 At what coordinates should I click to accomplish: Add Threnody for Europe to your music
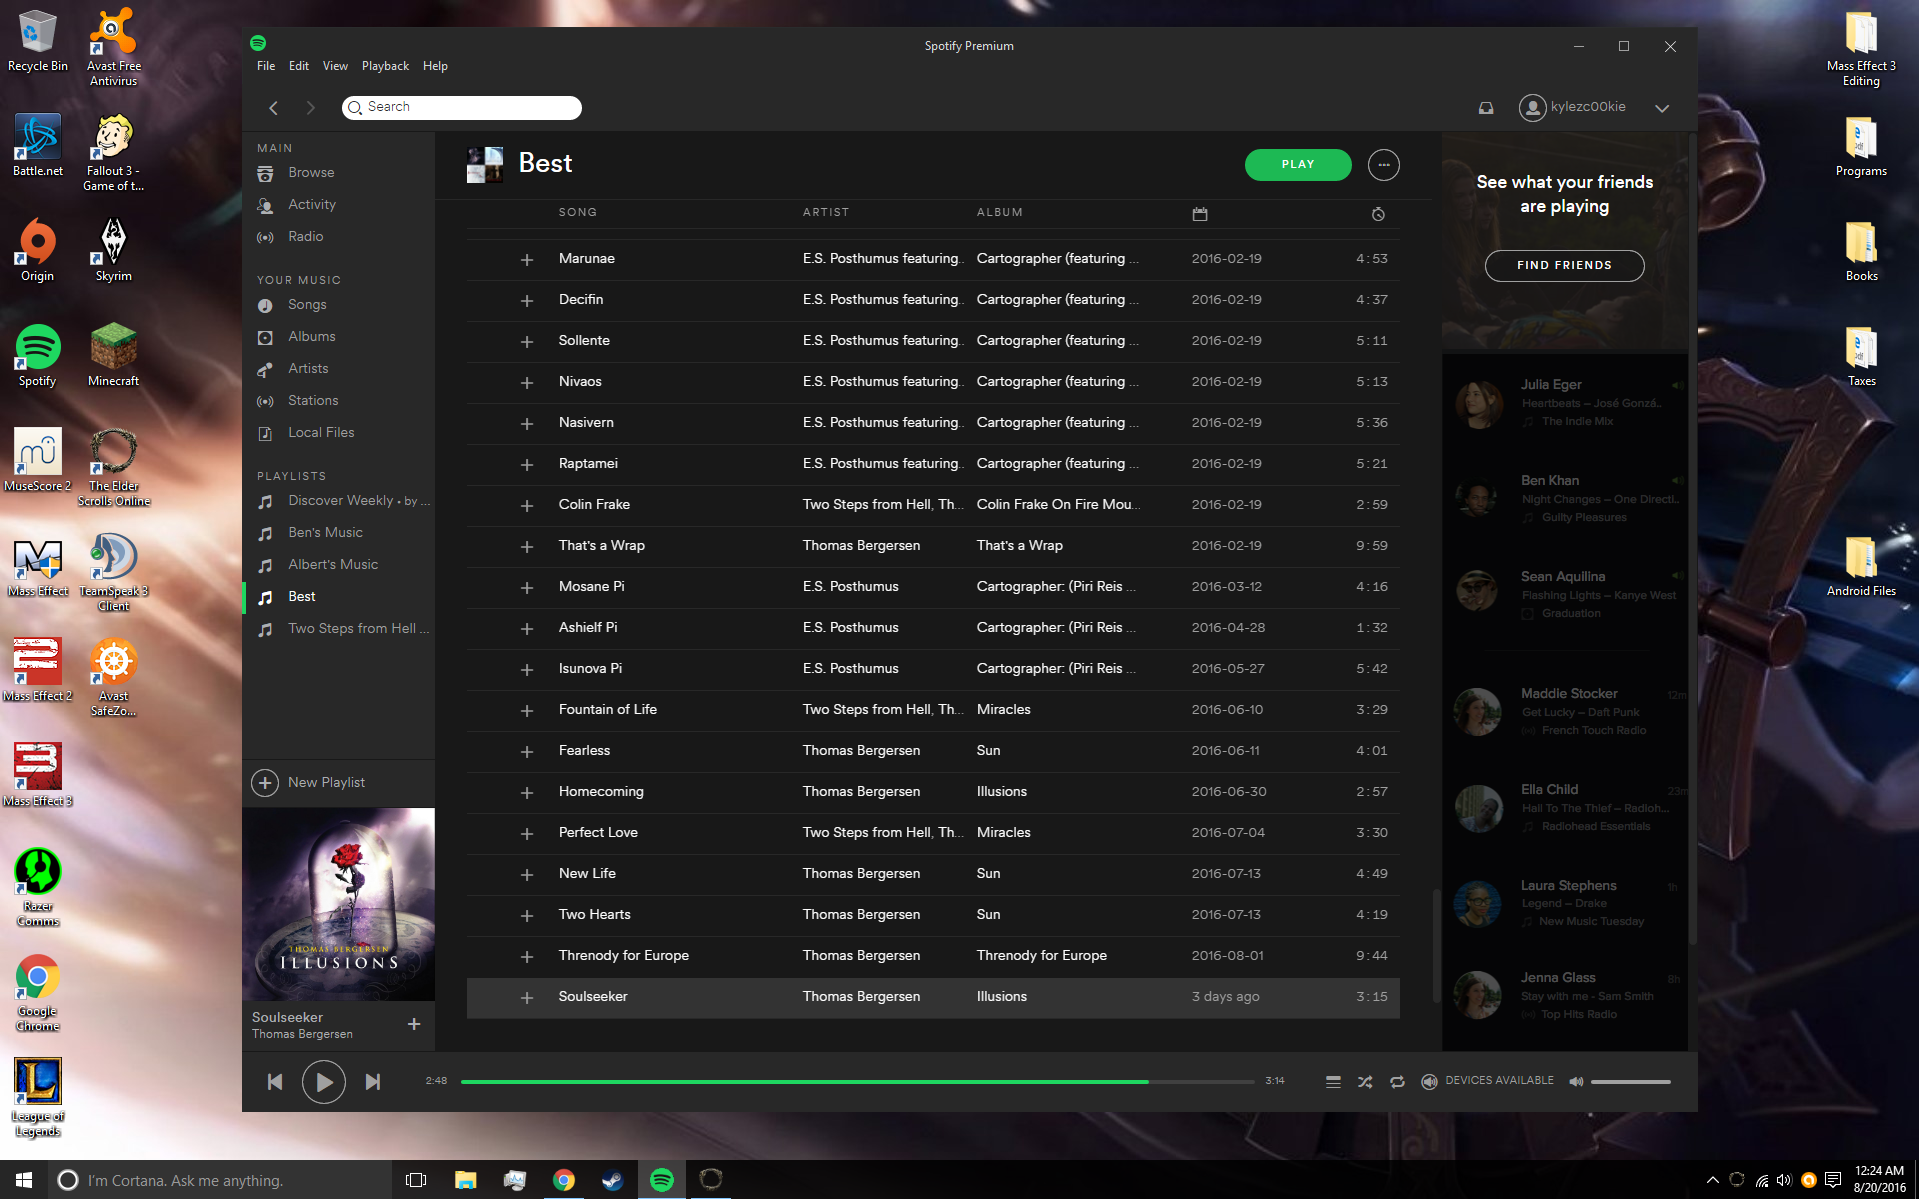click(527, 957)
